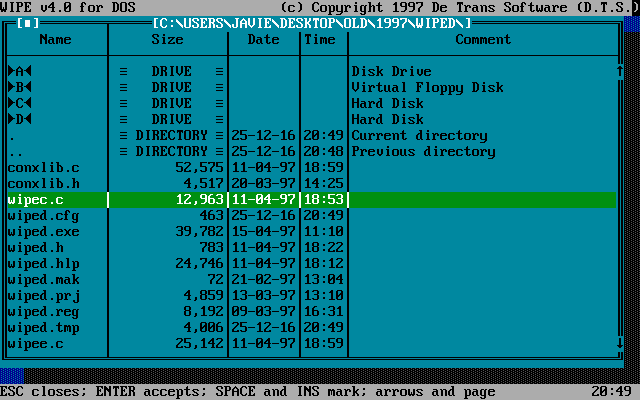Click the 'Current directory' comment
This screenshot has width=640, height=400.
420,136
